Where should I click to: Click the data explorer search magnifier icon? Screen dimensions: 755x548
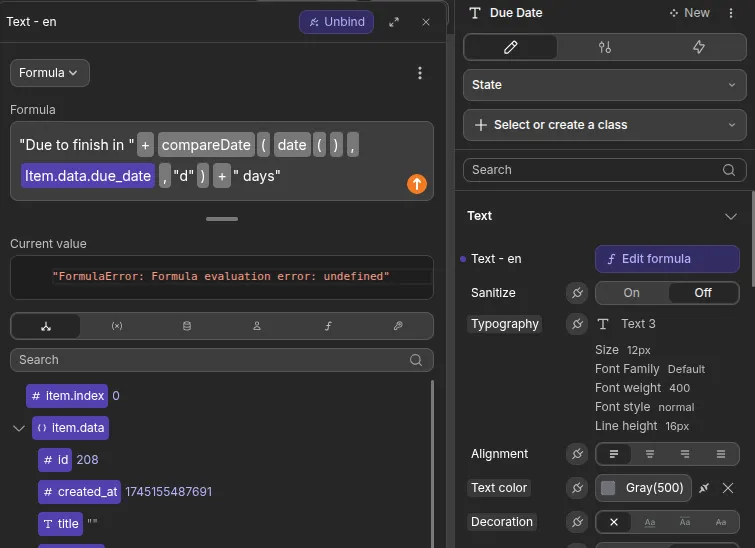[416, 360]
